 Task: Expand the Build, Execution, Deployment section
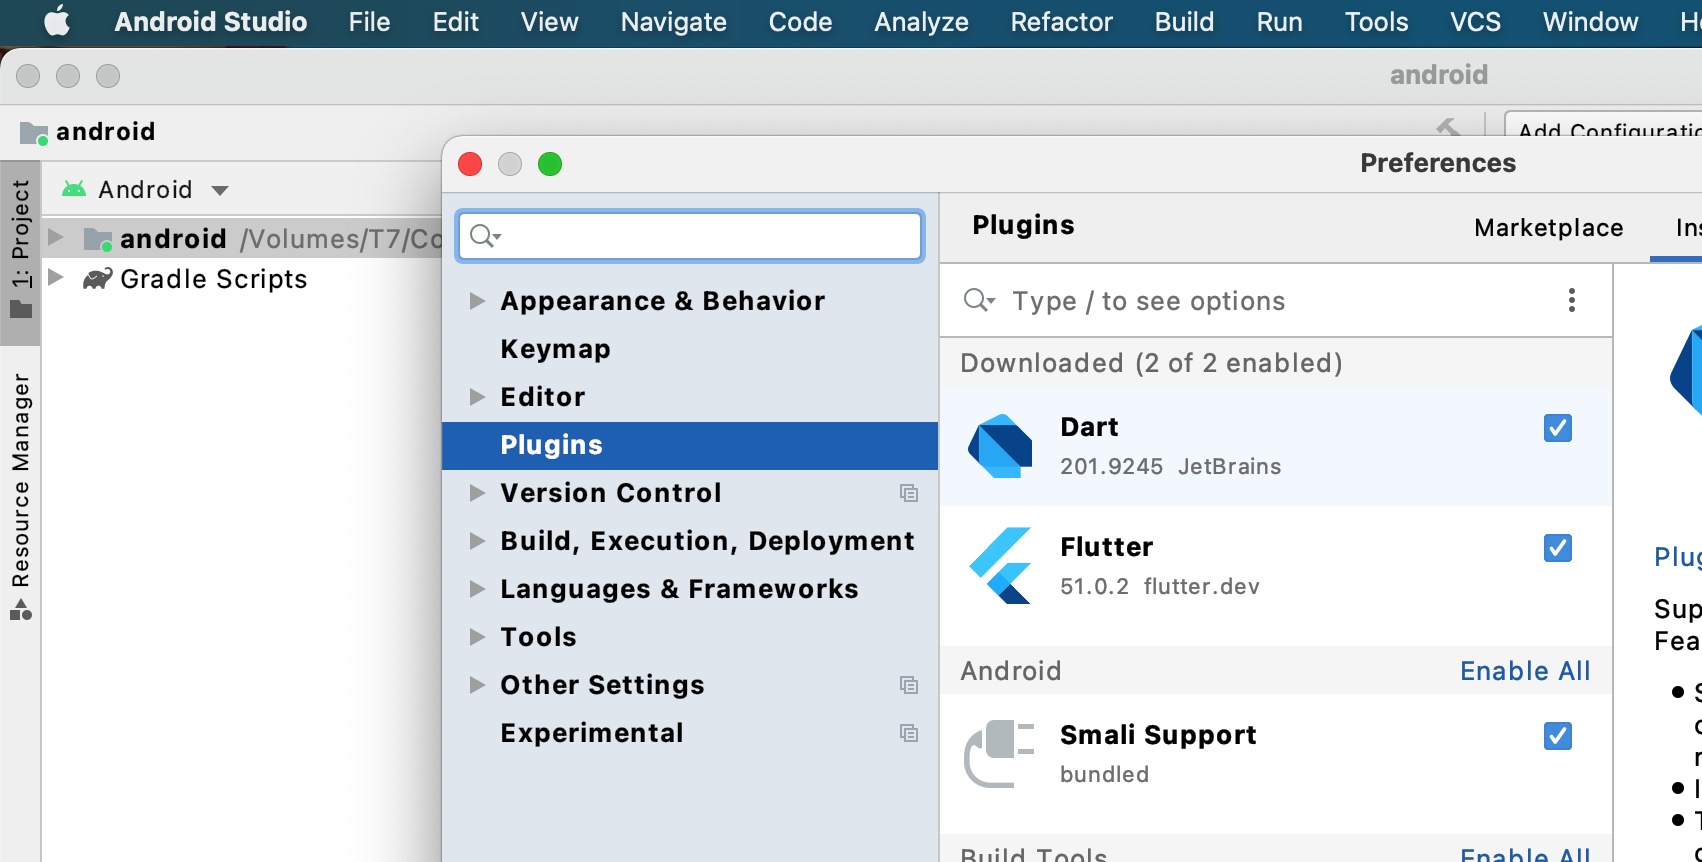478,541
